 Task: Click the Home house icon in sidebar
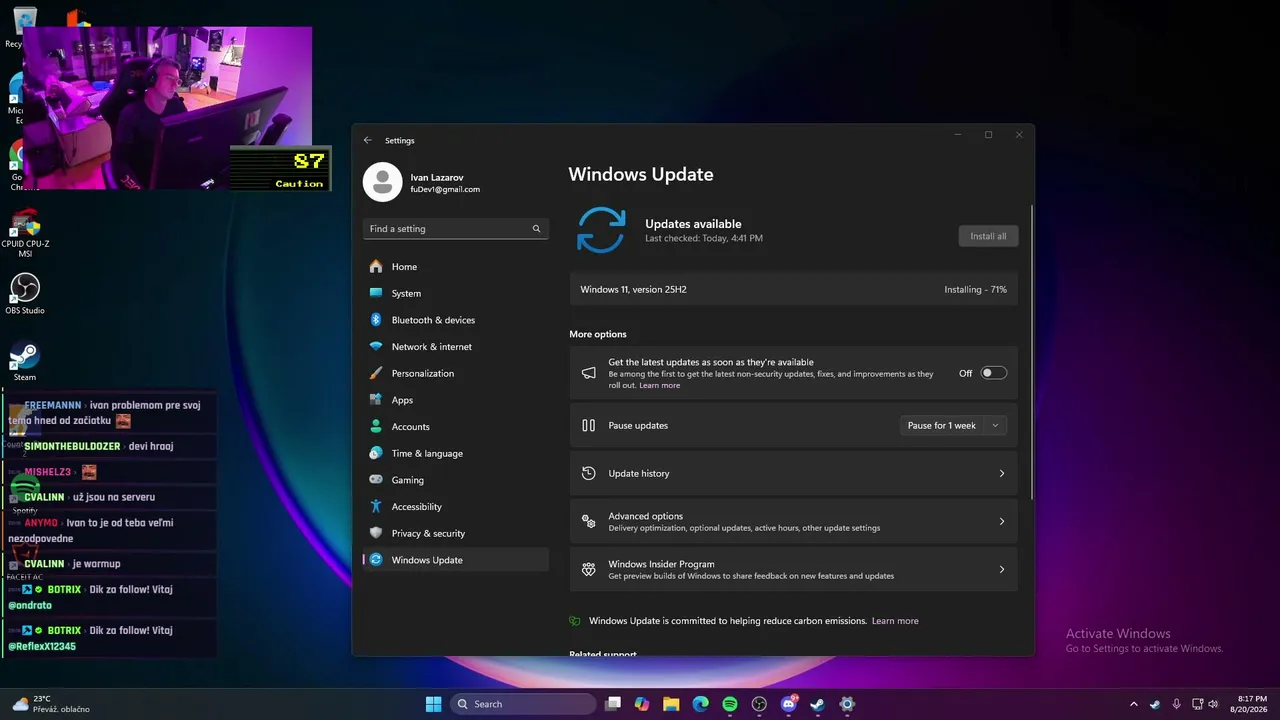point(376,267)
